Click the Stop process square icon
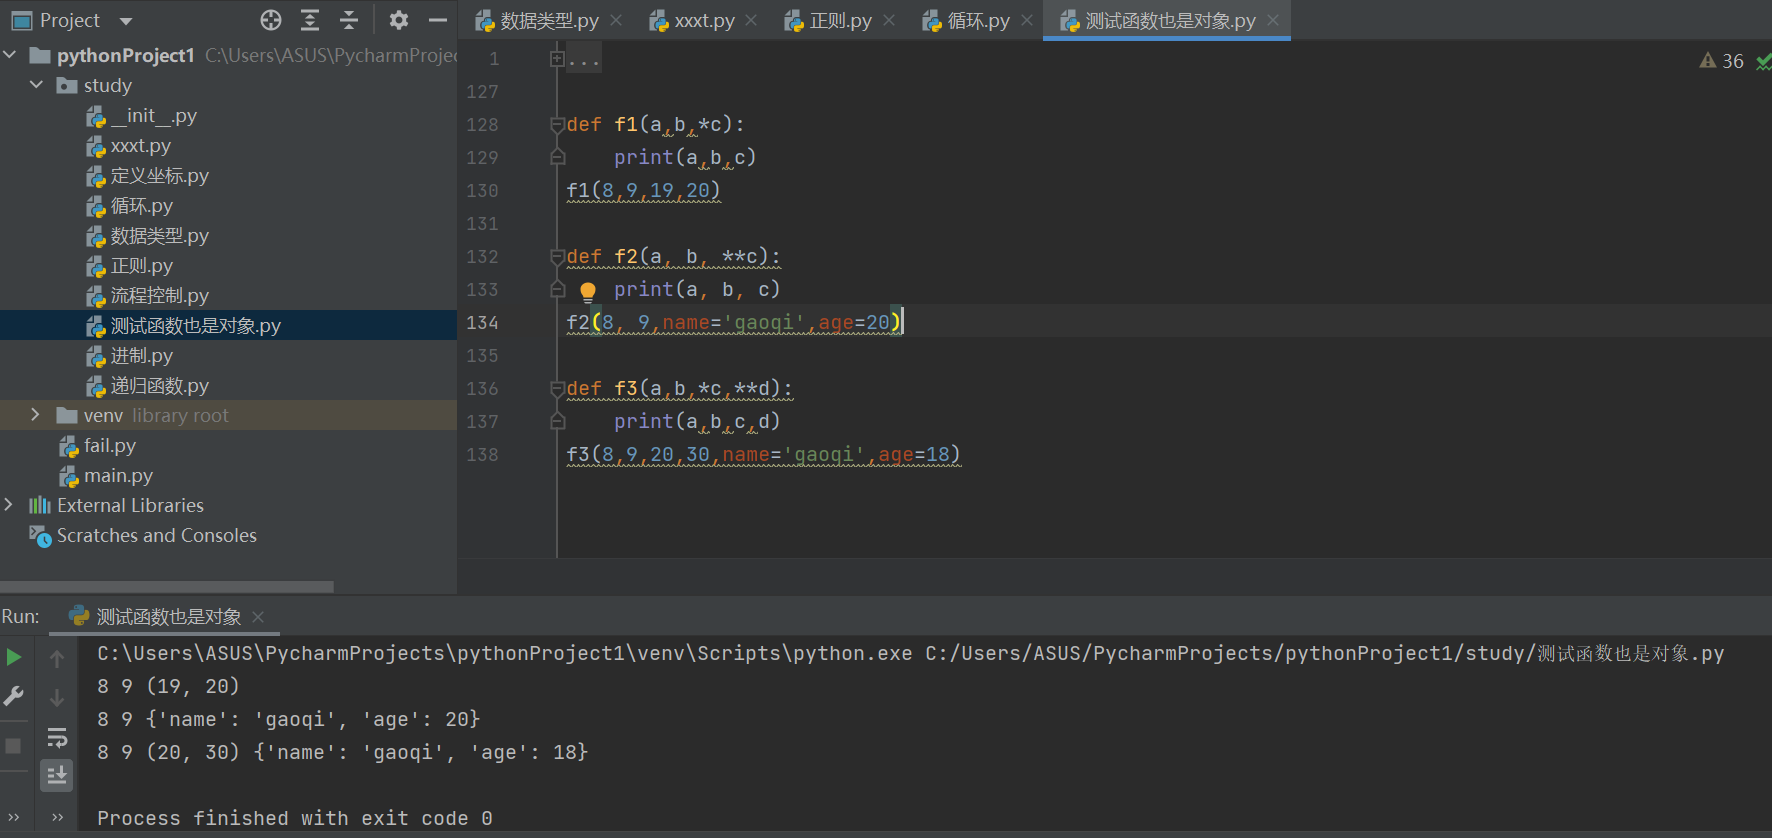 14,746
